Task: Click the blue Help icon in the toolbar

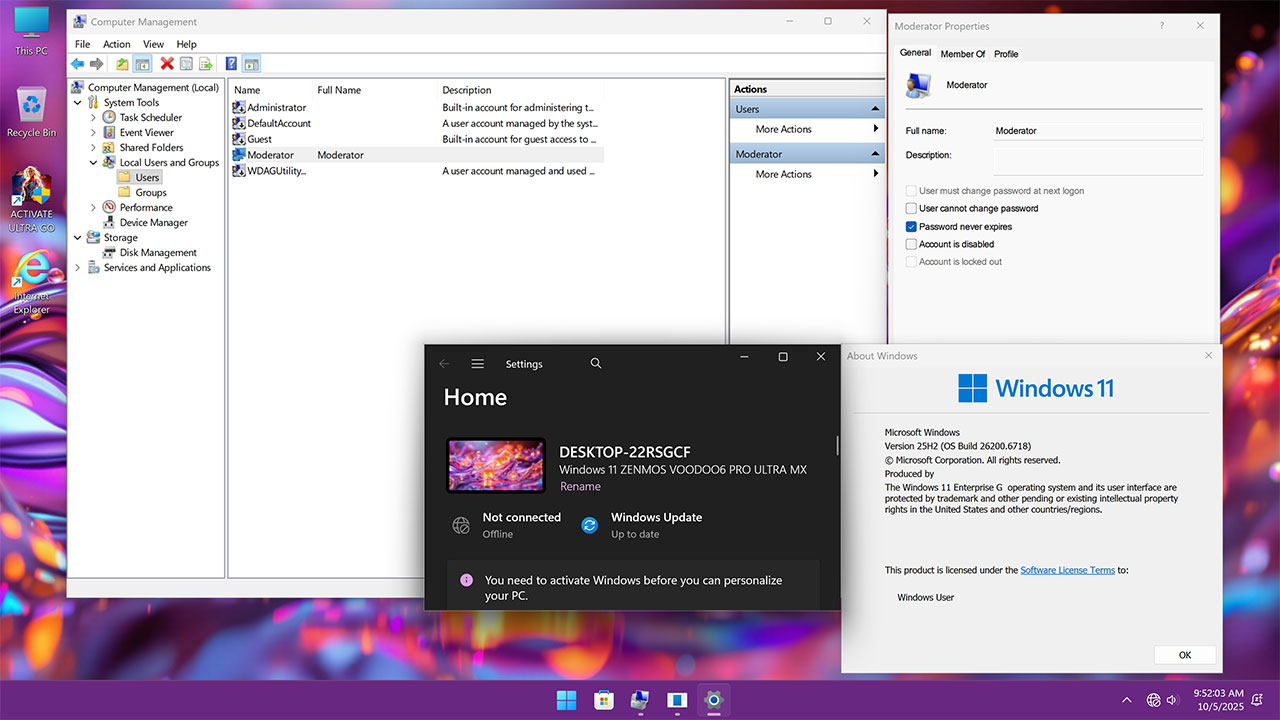Action: 231,64
